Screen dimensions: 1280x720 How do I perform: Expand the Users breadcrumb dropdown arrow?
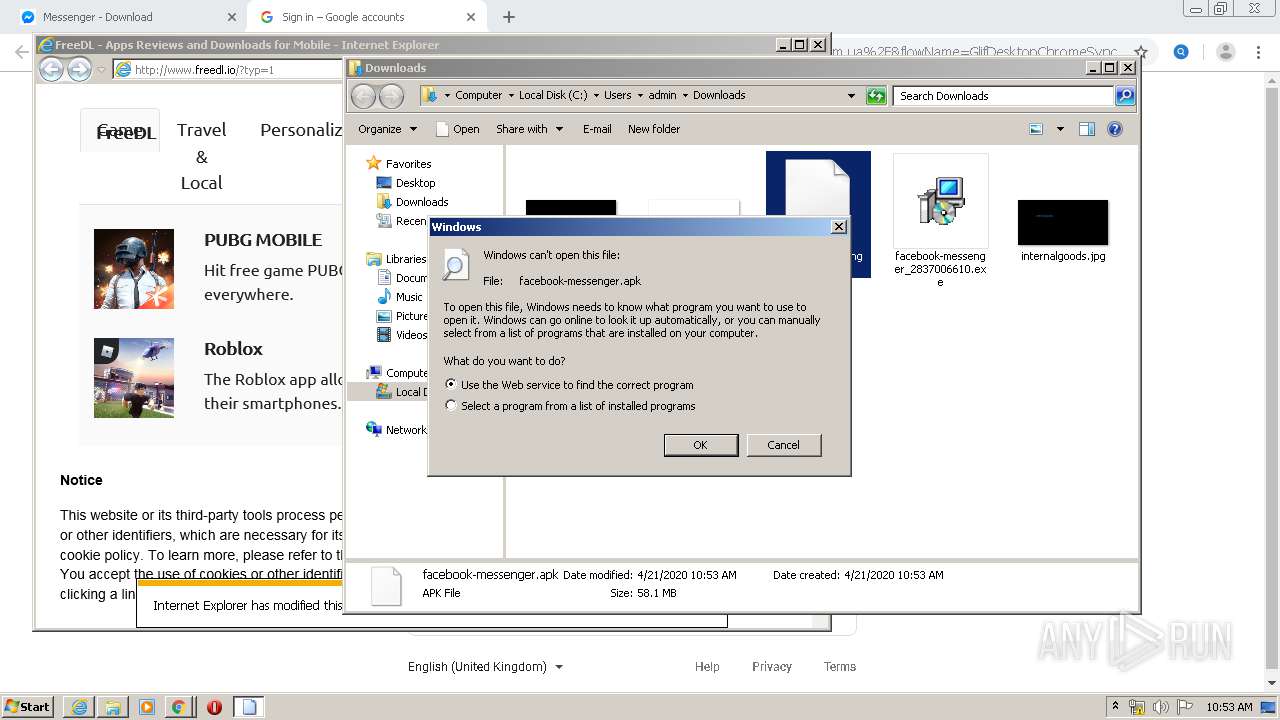click(640, 96)
